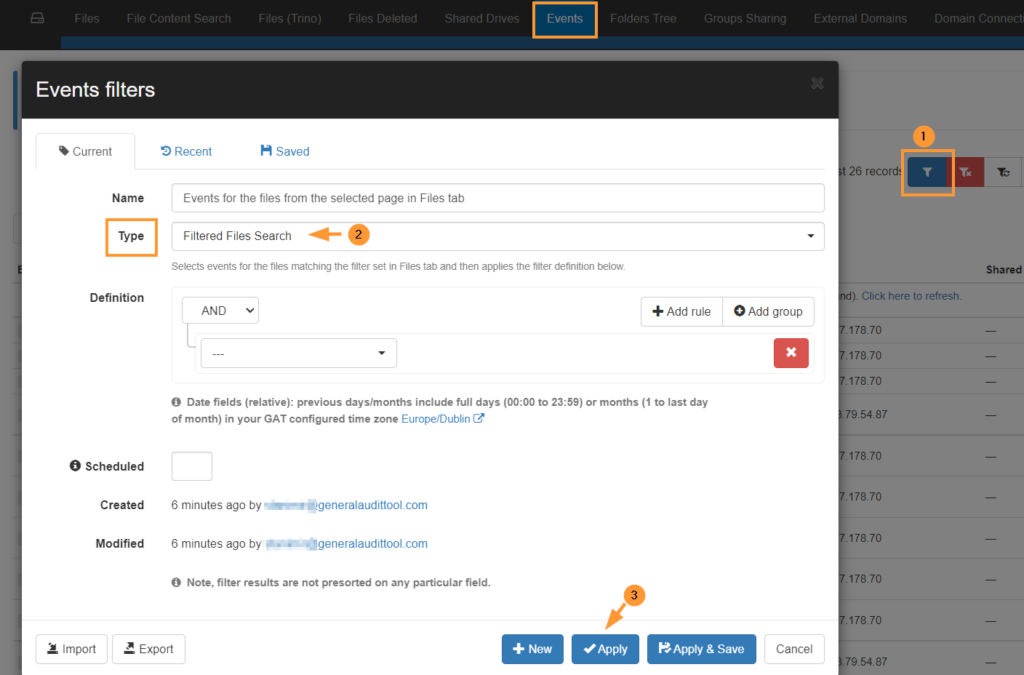Toggle the Scheduled checkbox

(192, 466)
